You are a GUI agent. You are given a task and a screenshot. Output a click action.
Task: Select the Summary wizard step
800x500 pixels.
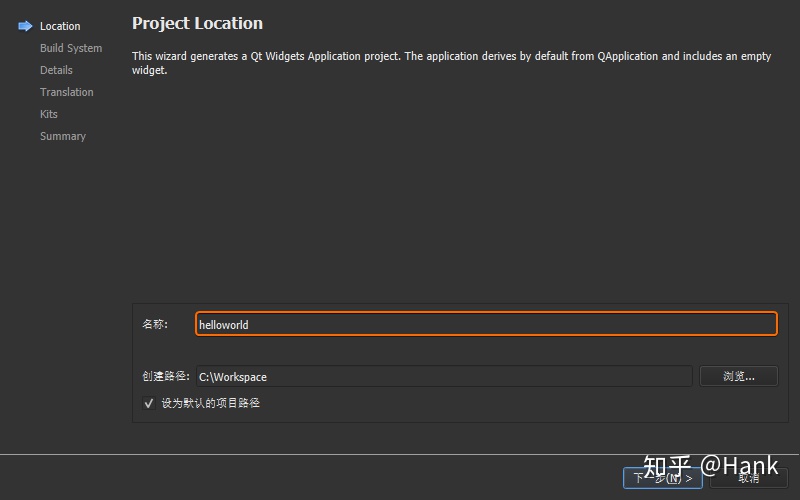(x=63, y=136)
